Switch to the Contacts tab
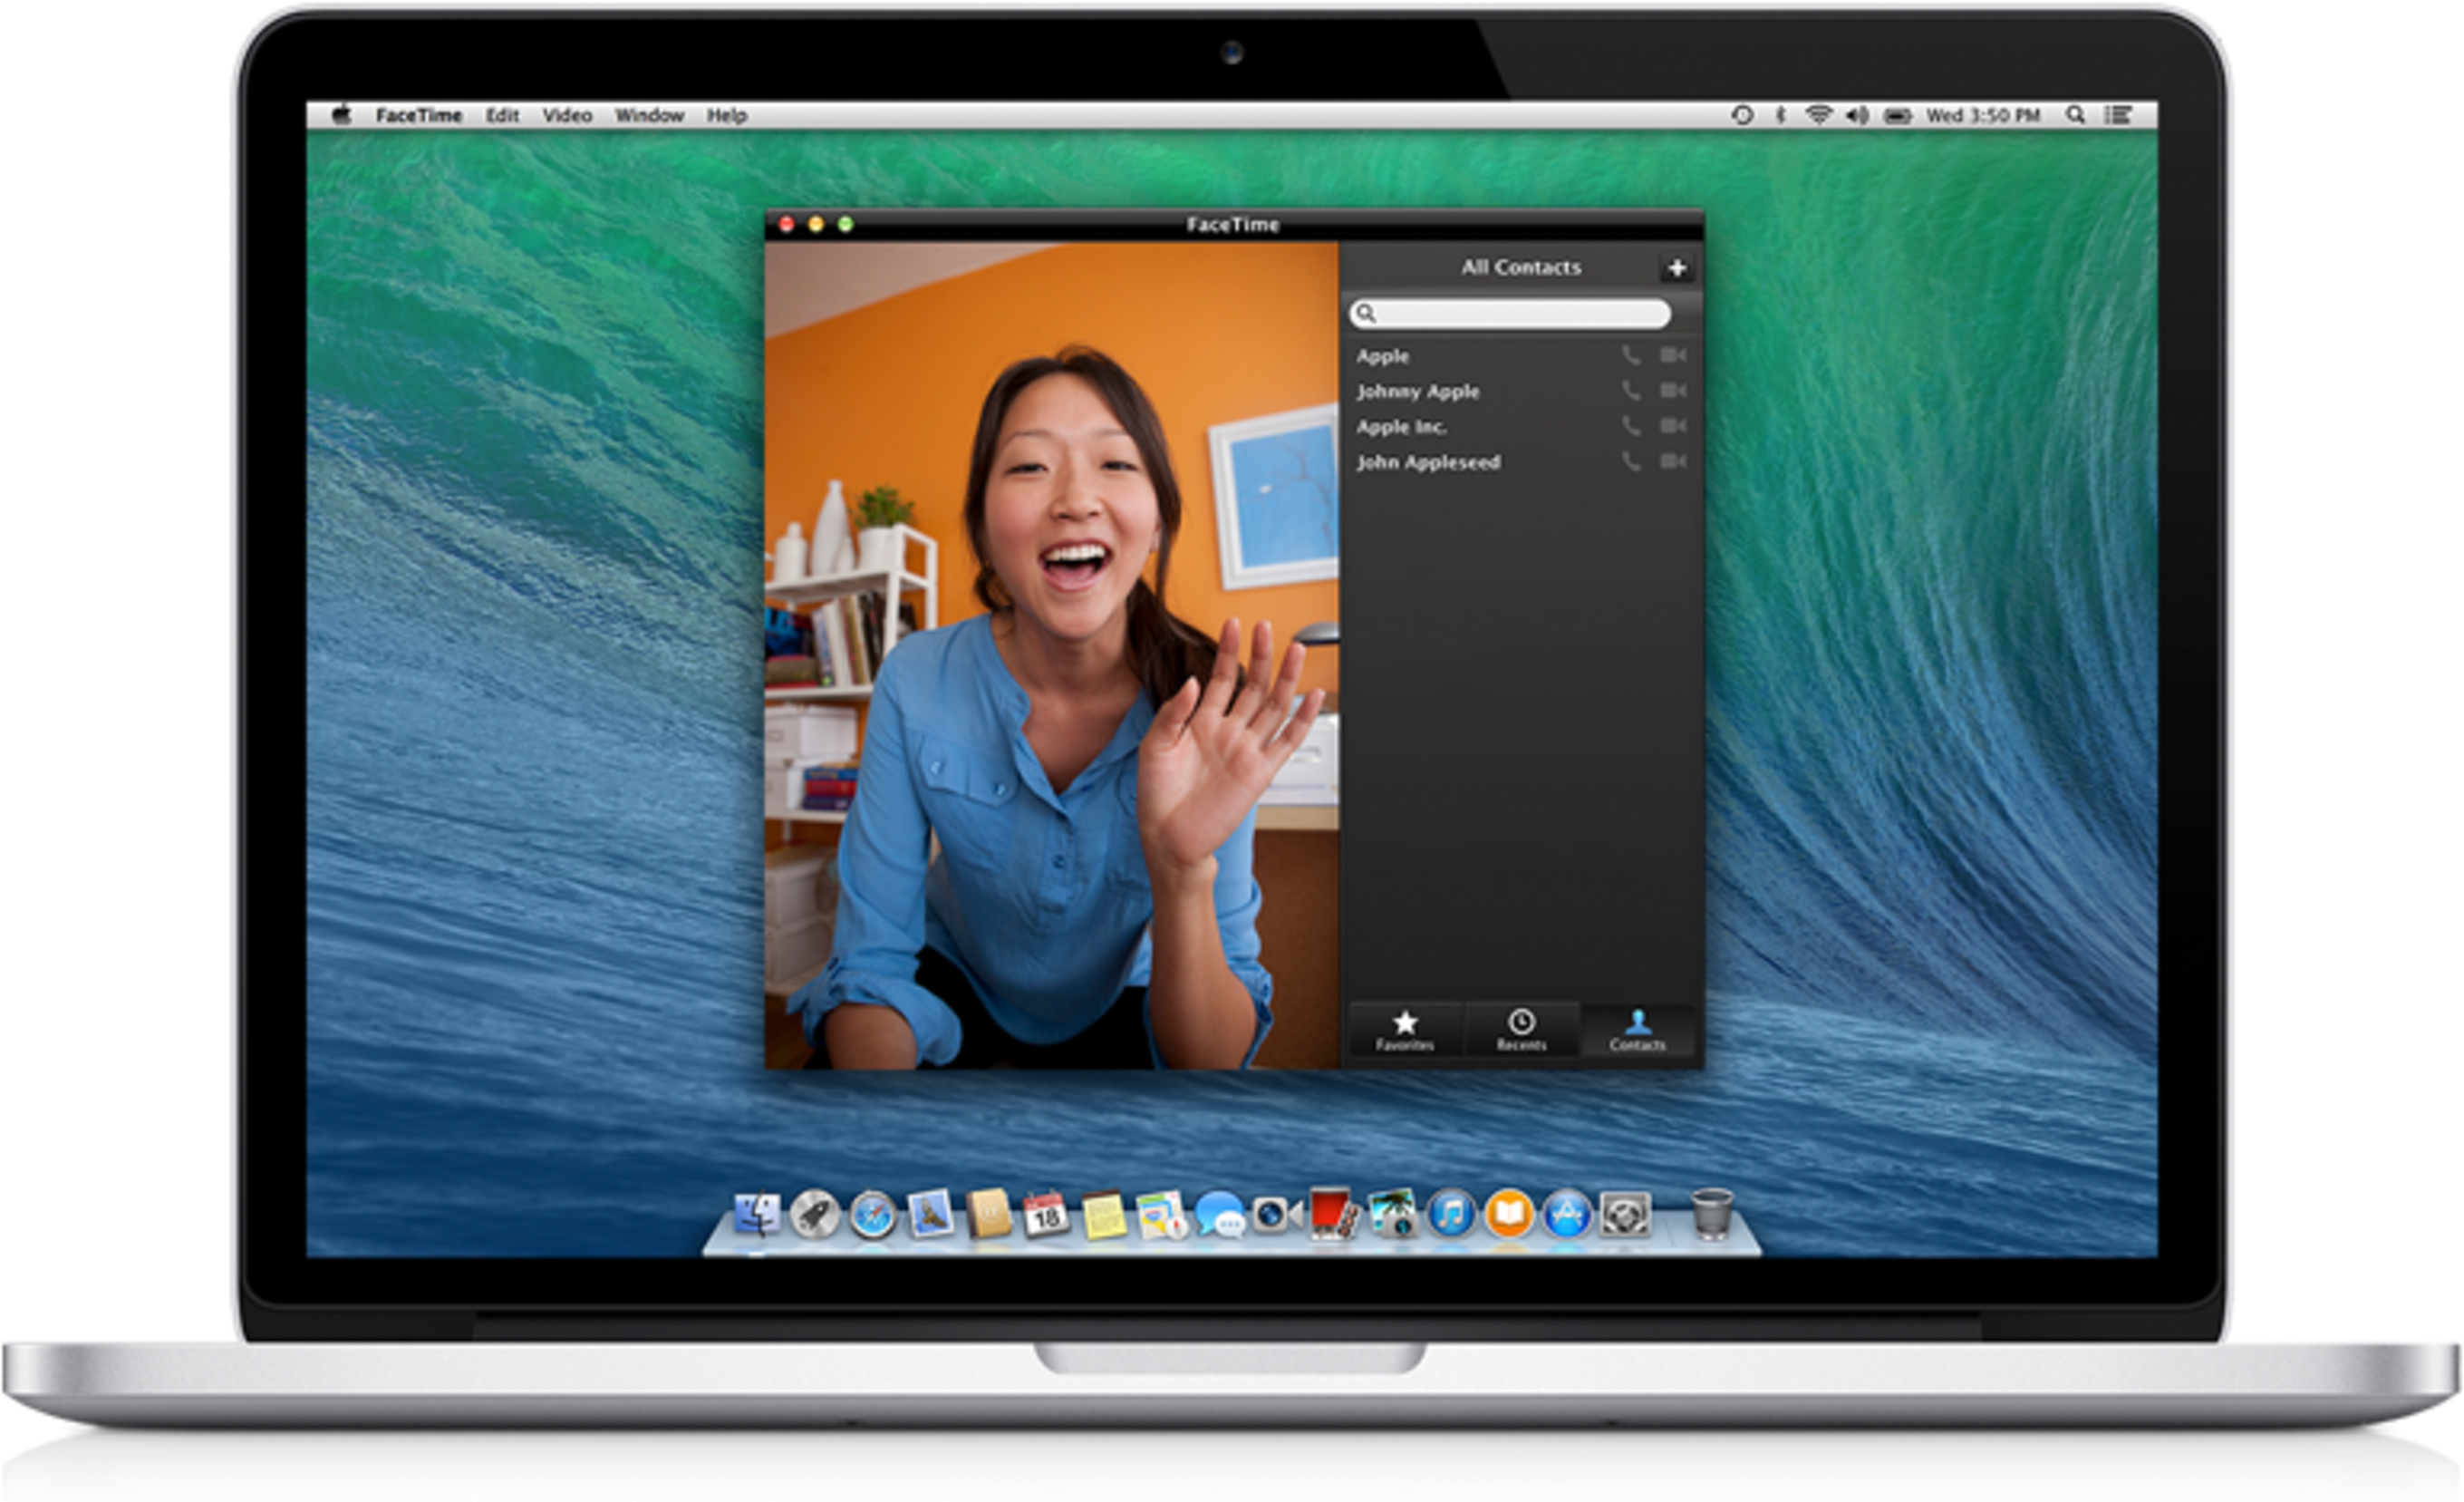This screenshot has height=1502, width=2464. tap(1637, 1030)
